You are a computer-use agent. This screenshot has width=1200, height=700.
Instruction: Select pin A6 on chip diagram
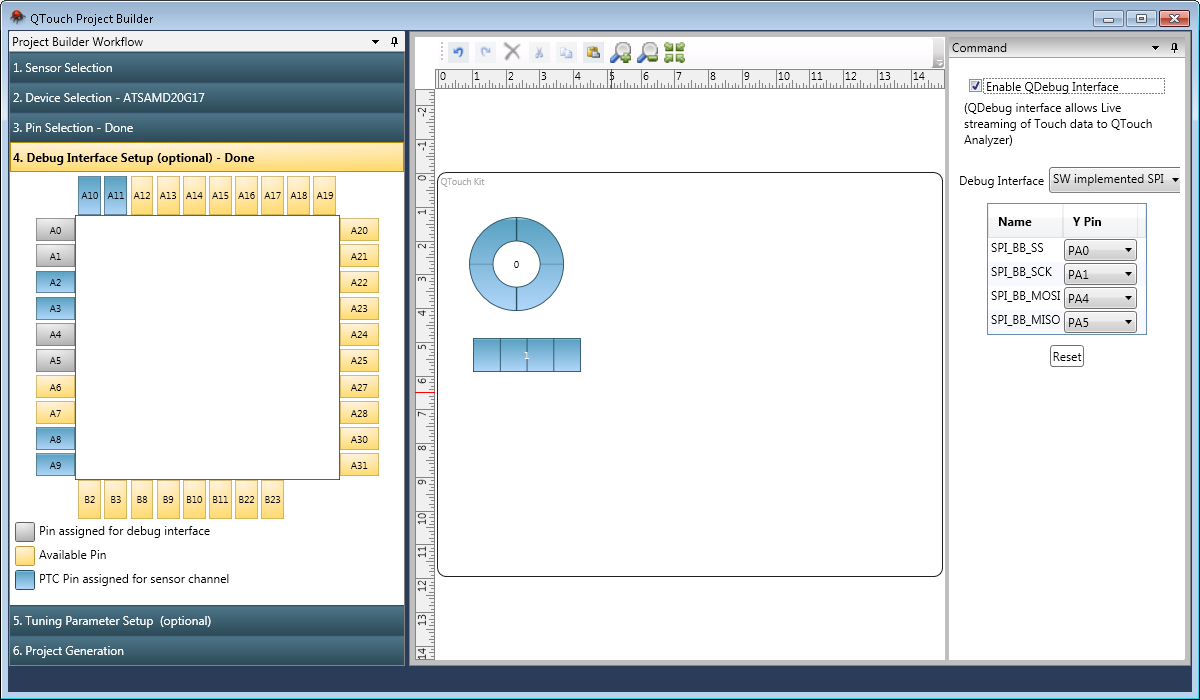56,387
